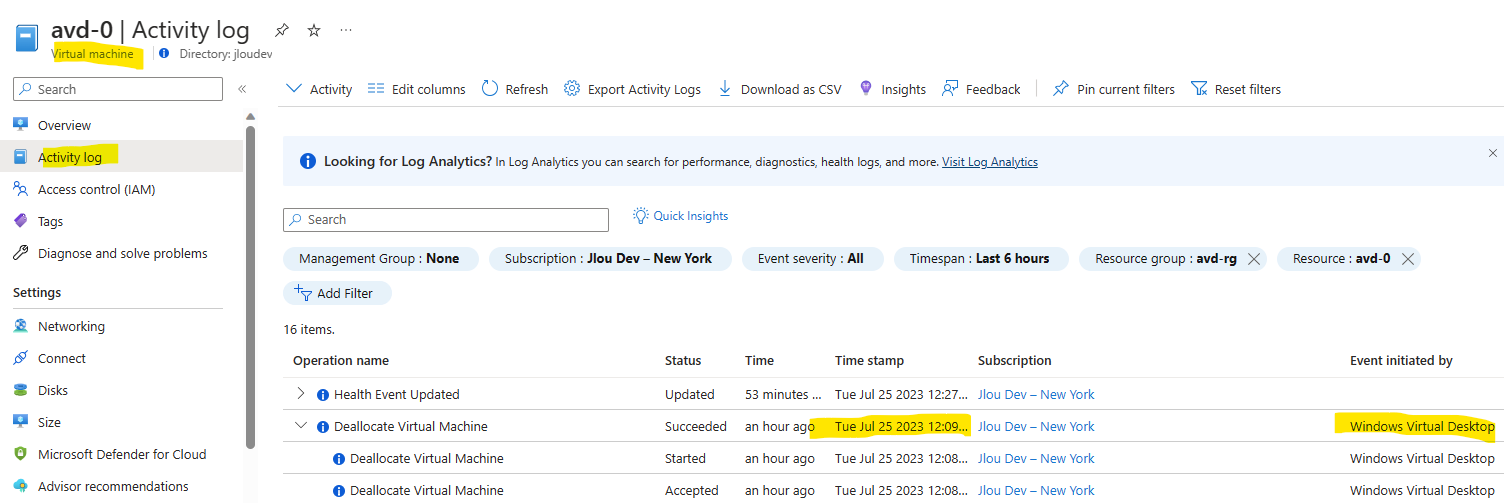
Task: Refresh the activity log
Action: click(515, 89)
